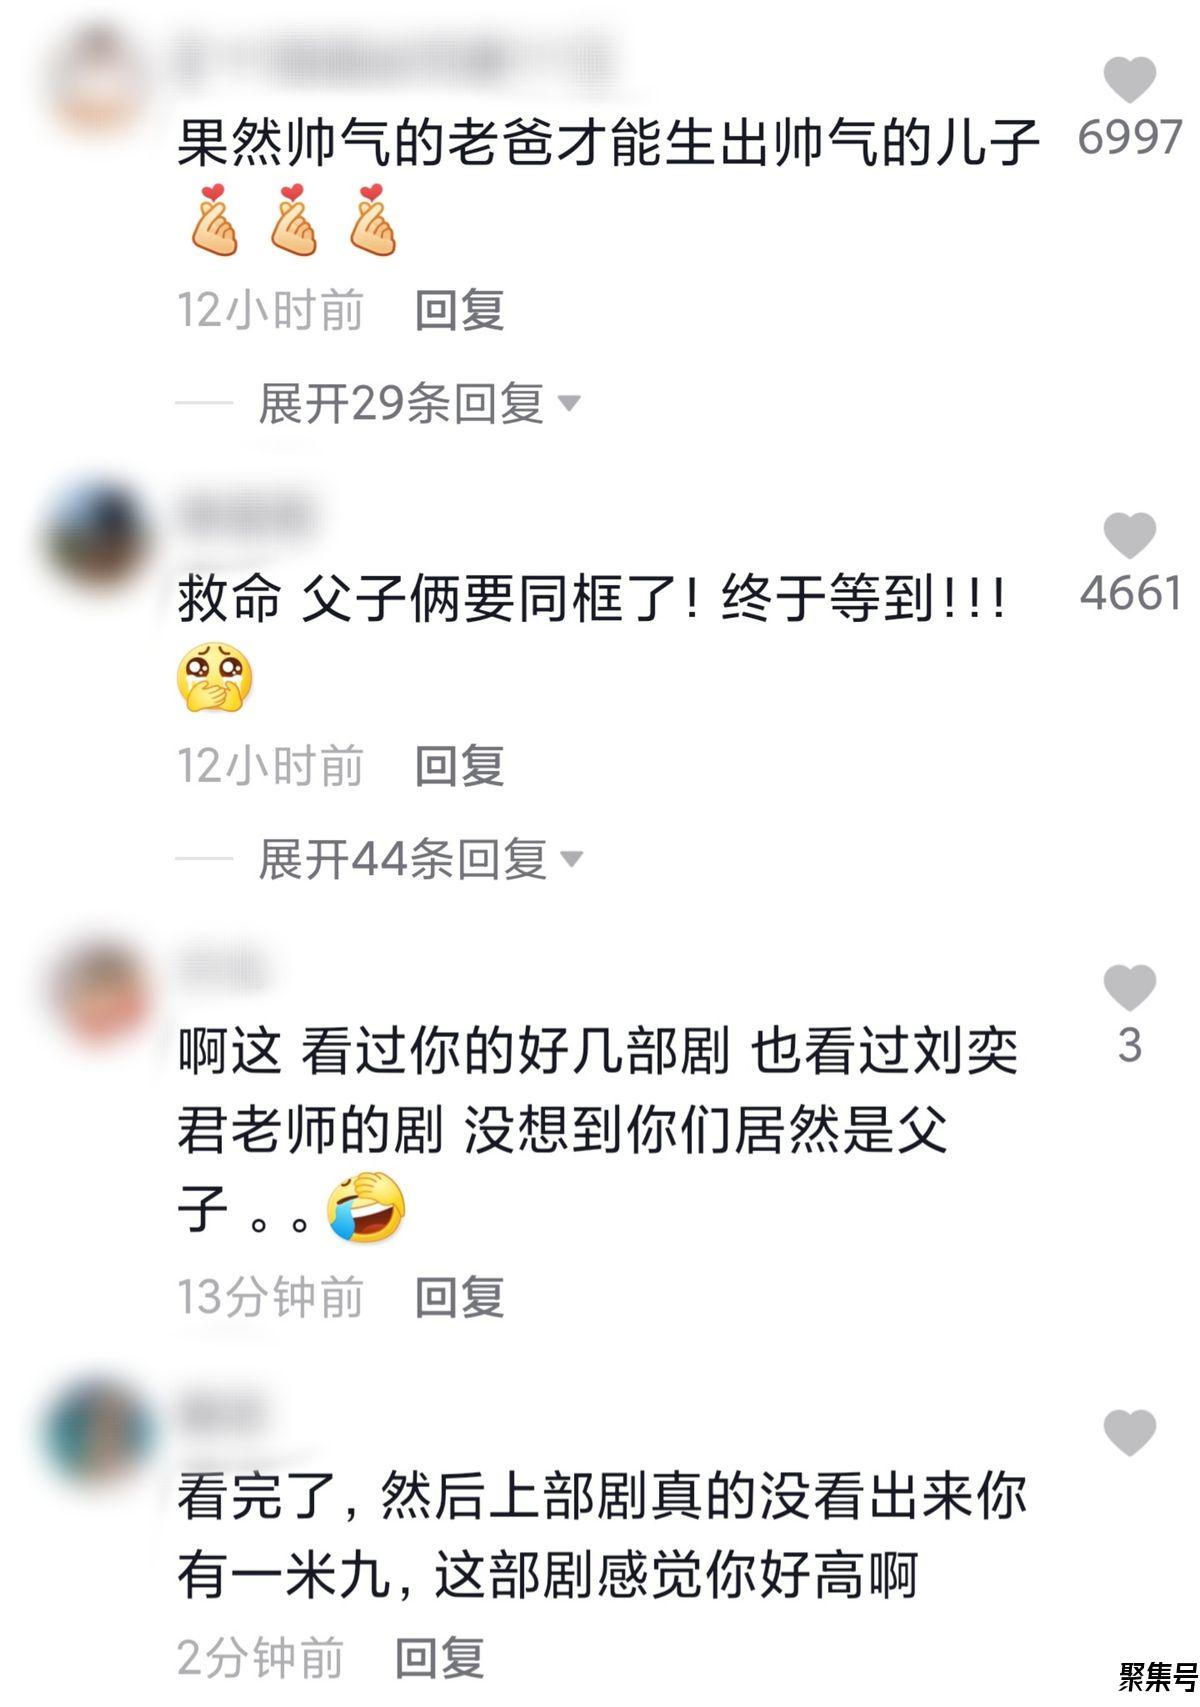Reply to comment posted 13分钟前
Image resolution: width=1200 pixels, height=1707 pixels.
pyautogui.click(x=459, y=1297)
